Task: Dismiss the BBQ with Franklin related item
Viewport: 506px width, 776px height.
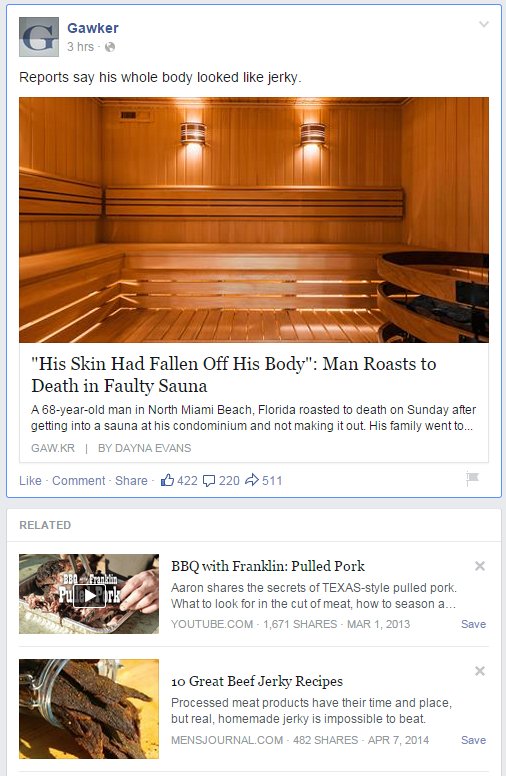Action: 480,566
